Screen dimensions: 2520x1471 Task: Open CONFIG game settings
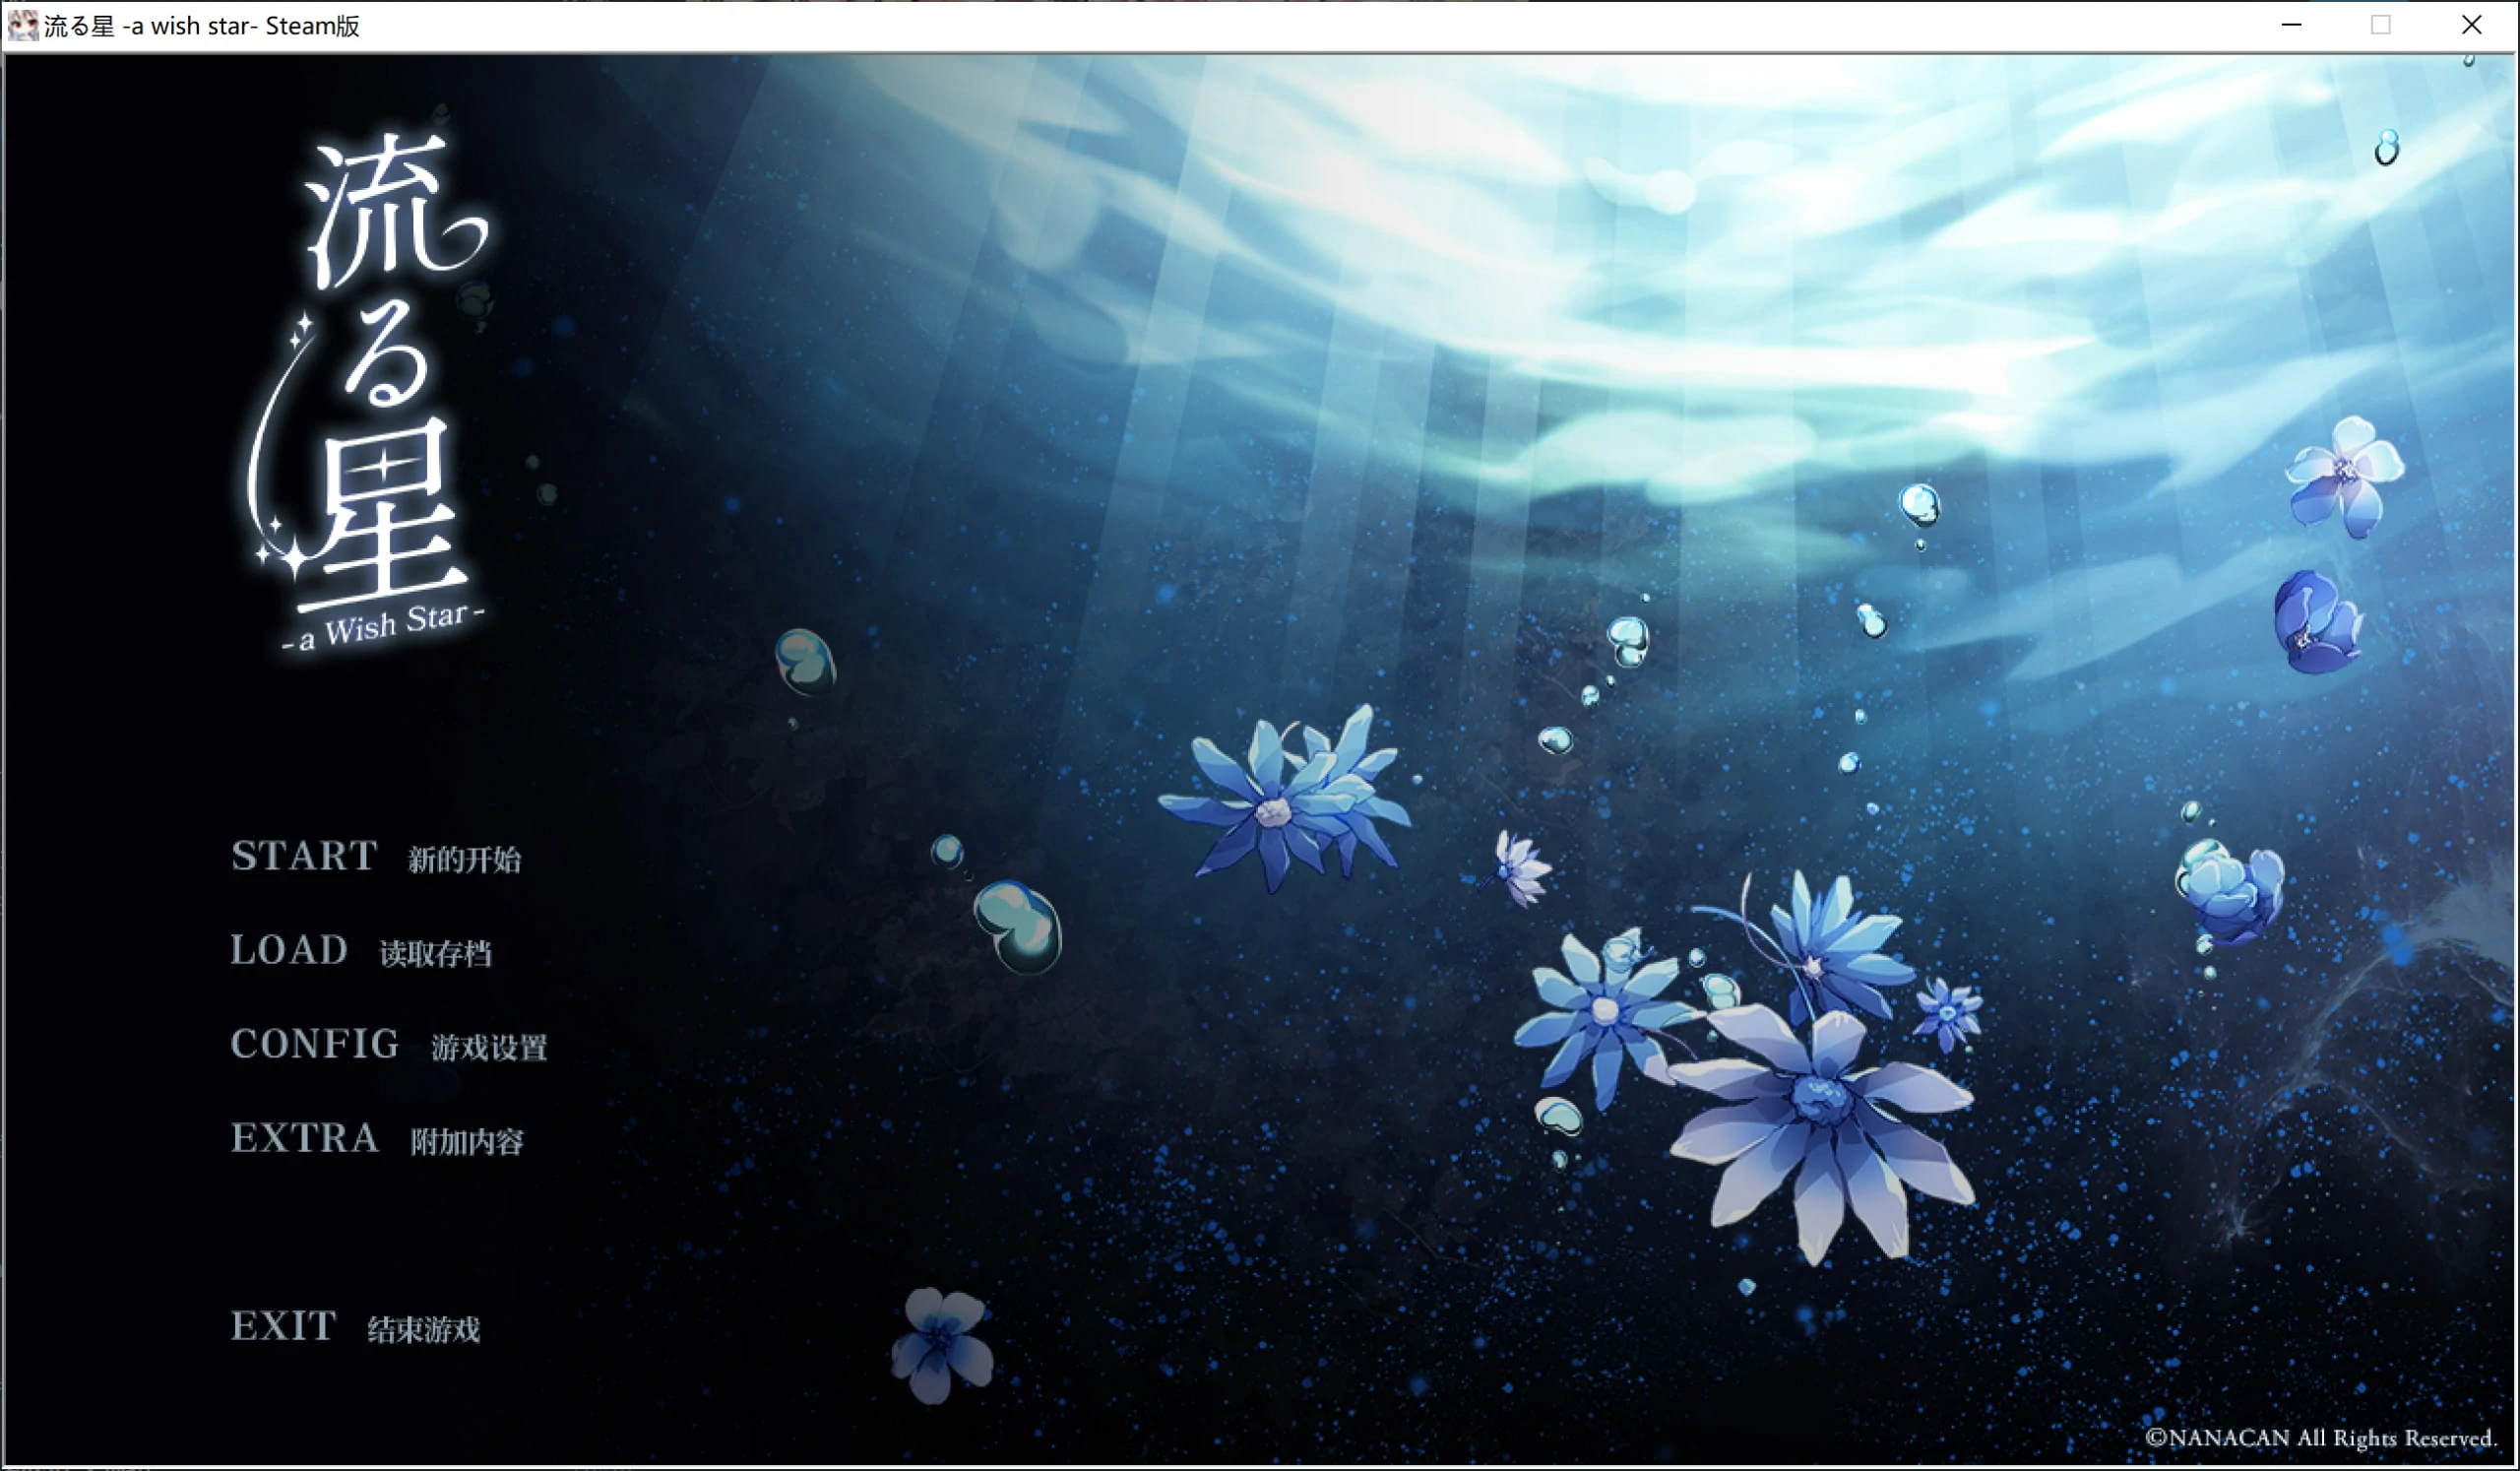[x=314, y=1044]
